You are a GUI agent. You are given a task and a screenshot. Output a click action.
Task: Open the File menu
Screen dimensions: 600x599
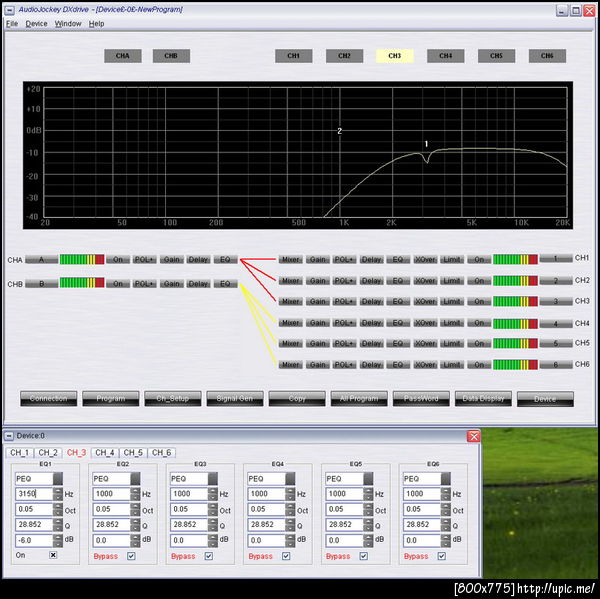point(12,24)
